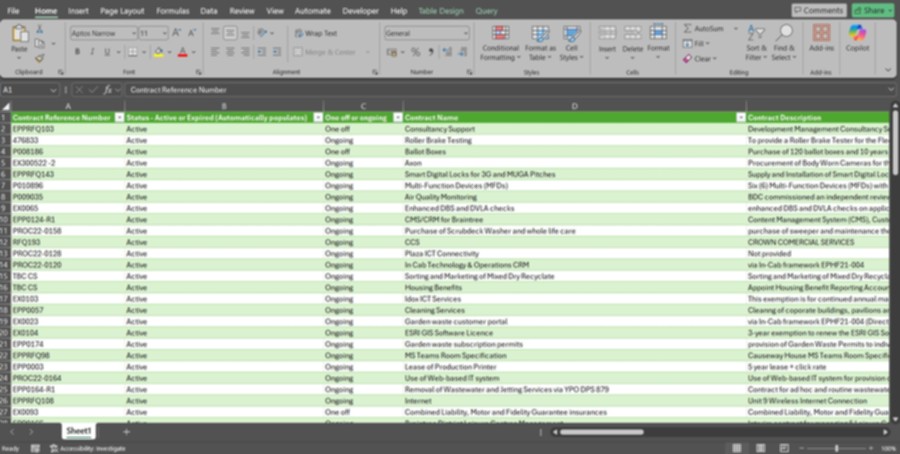Image resolution: width=900 pixels, height=454 pixels.
Task: Open Cell Styles gallery
Action: tap(571, 43)
